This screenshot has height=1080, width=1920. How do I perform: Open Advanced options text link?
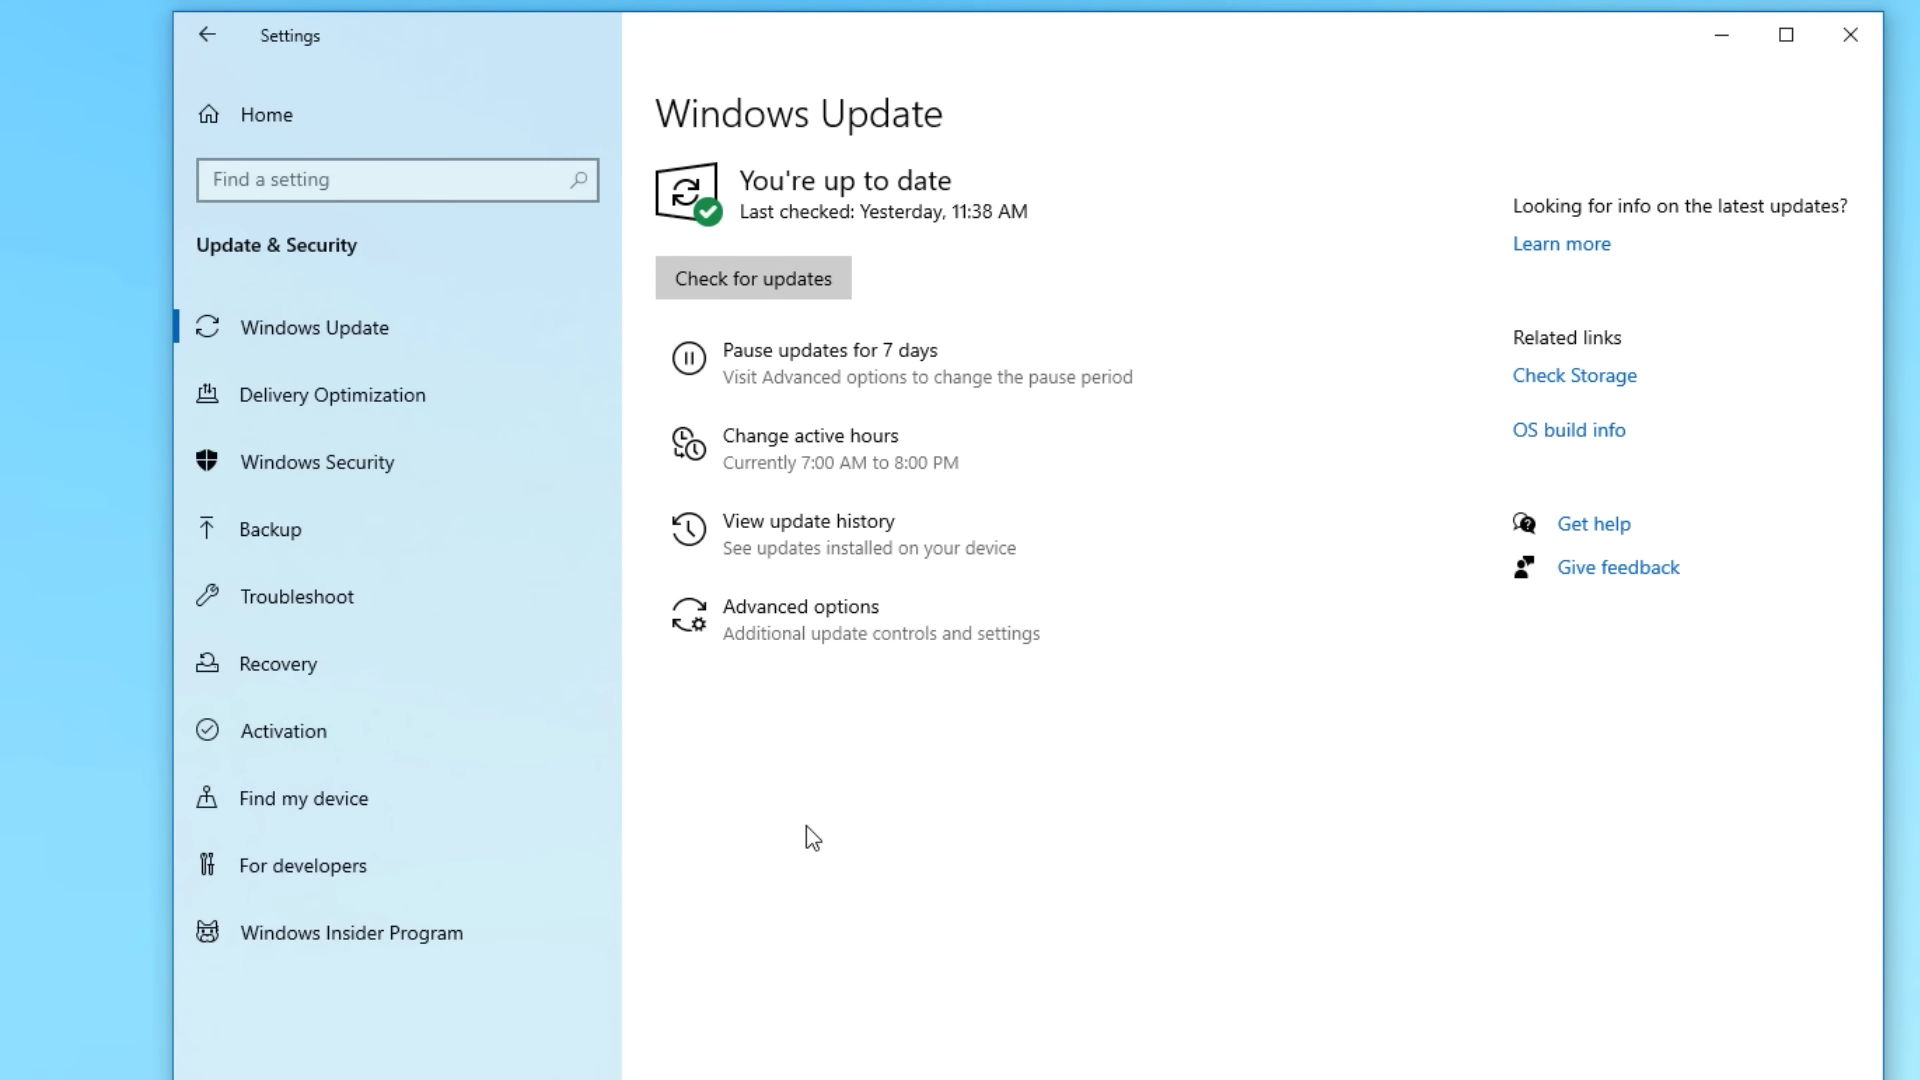click(x=800, y=607)
